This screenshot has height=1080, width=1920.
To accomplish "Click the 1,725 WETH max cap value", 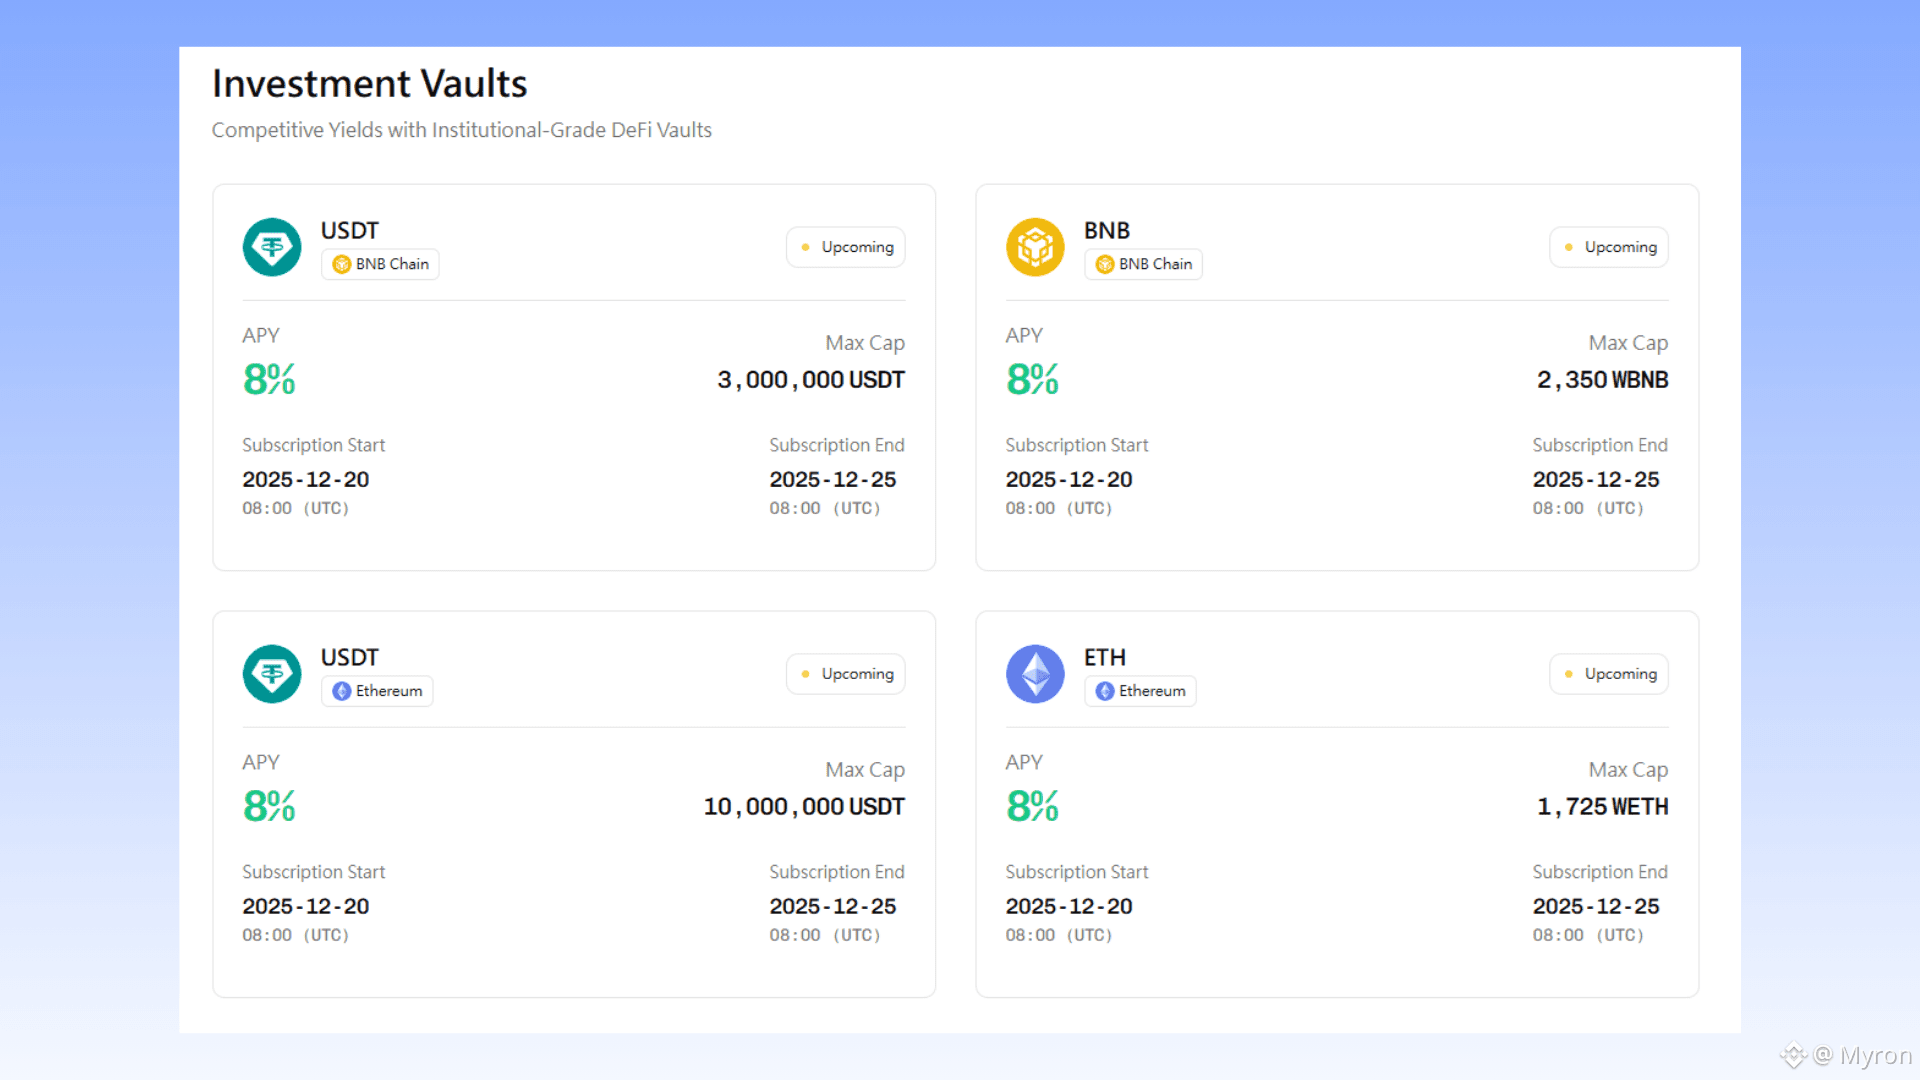I will (1602, 807).
